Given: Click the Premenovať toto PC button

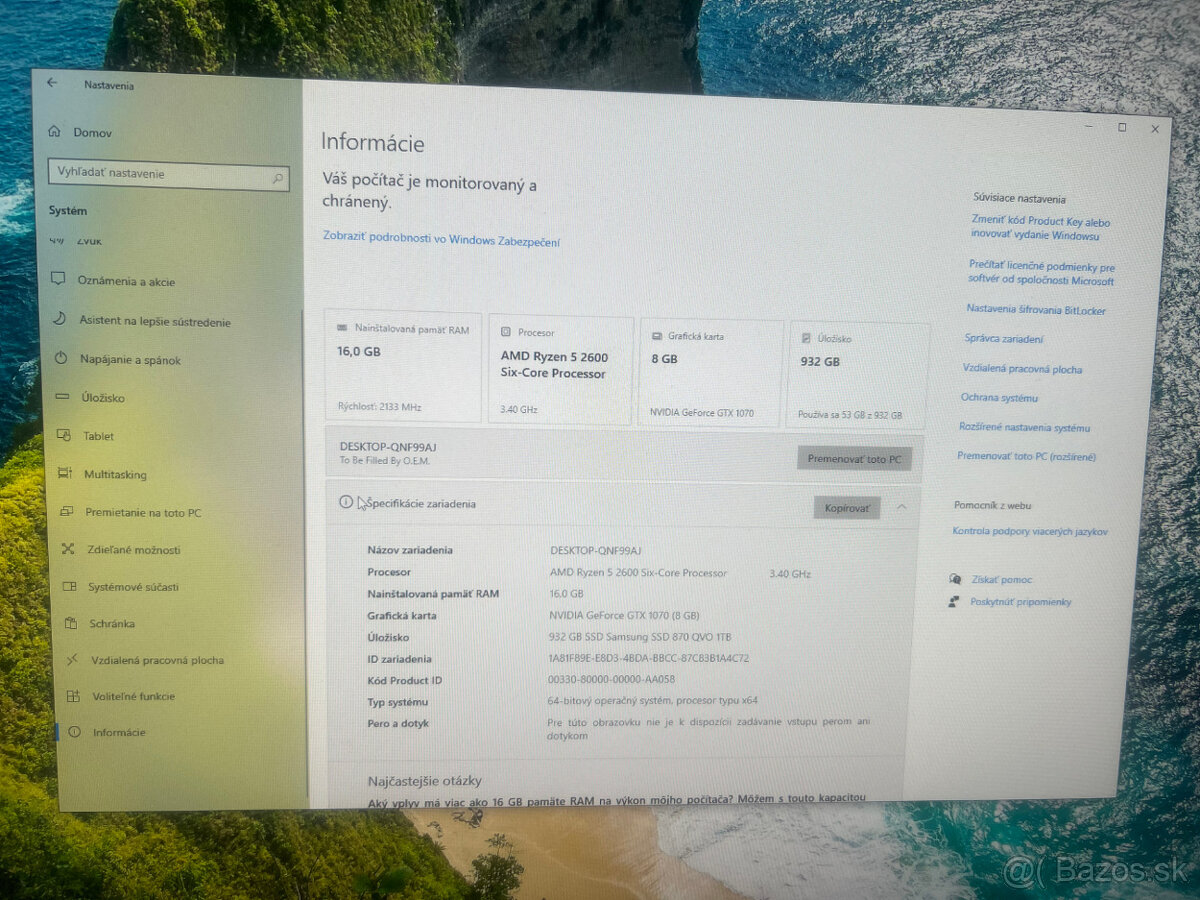Looking at the screenshot, I should click(x=855, y=458).
